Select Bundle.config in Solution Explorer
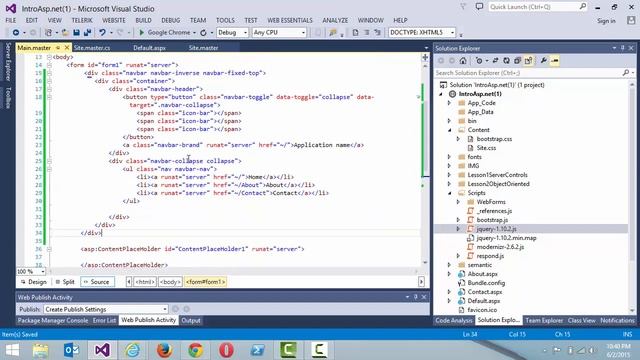The height and width of the screenshot is (360, 640). click(486, 283)
